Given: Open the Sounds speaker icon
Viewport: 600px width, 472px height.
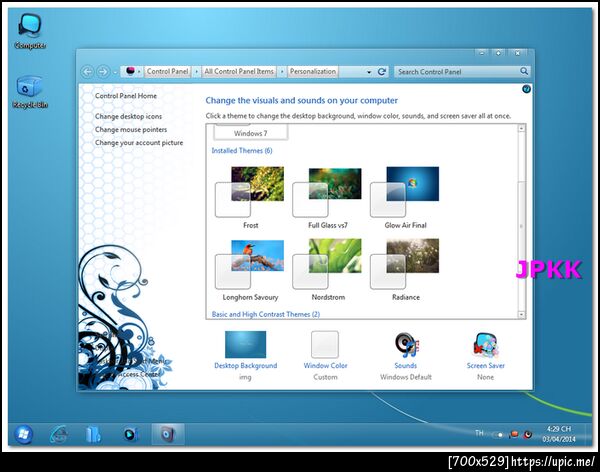Looking at the screenshot, I should [406, 344].
